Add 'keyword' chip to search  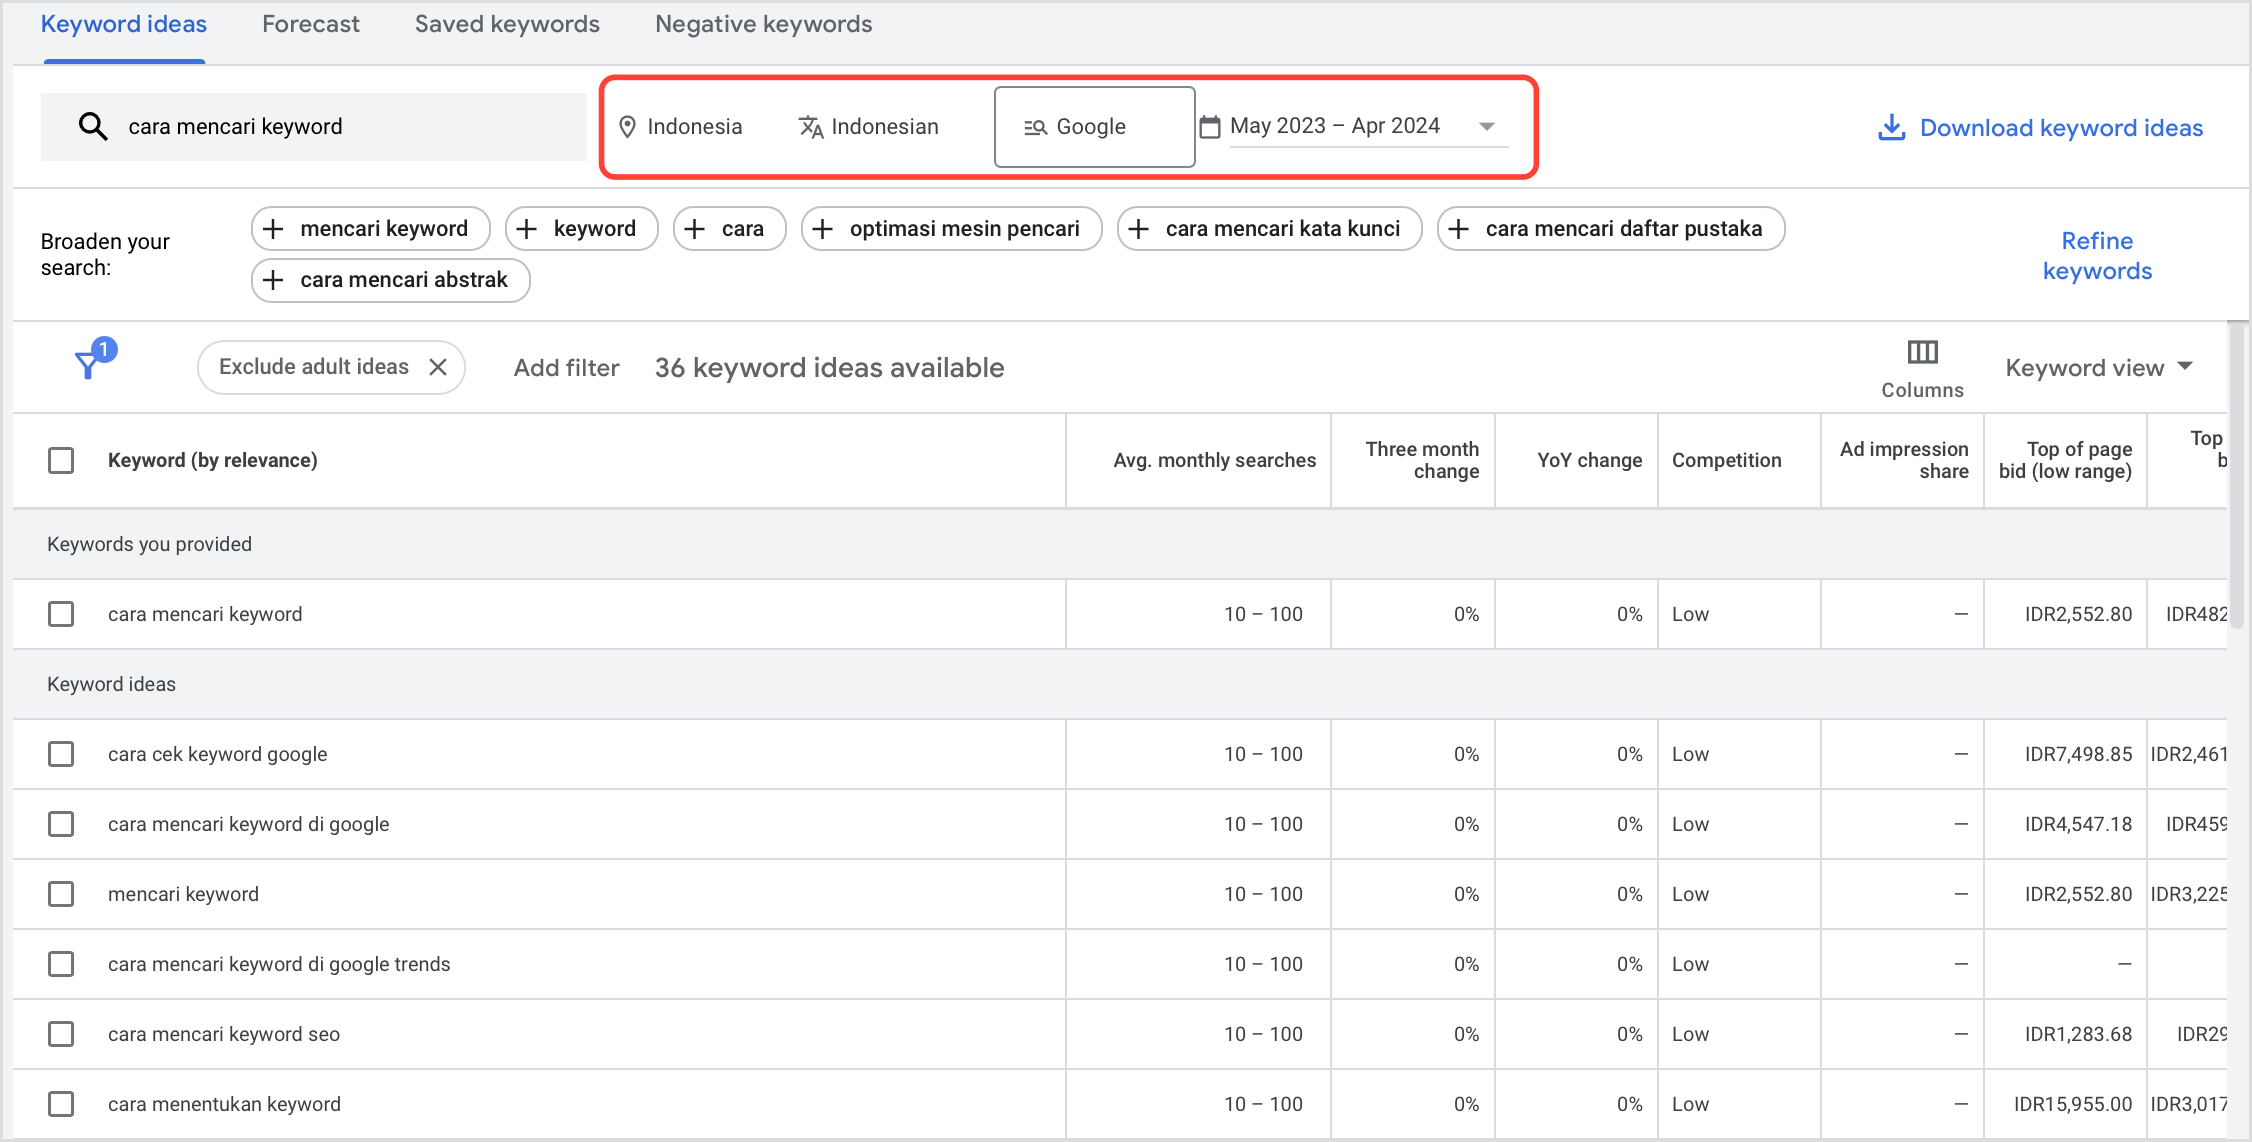(x=582, y=229)
